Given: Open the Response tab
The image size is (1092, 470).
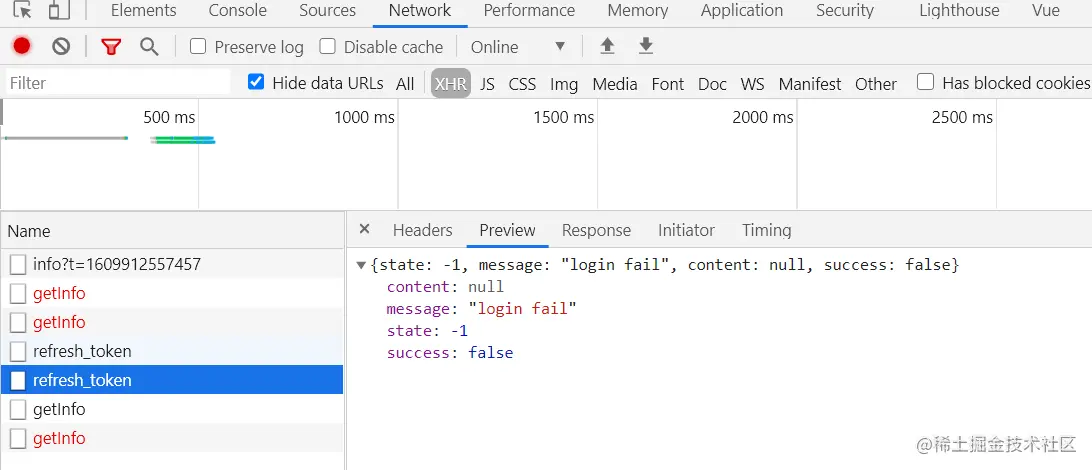Looking at the screenshot, I should tap(596, 230).
